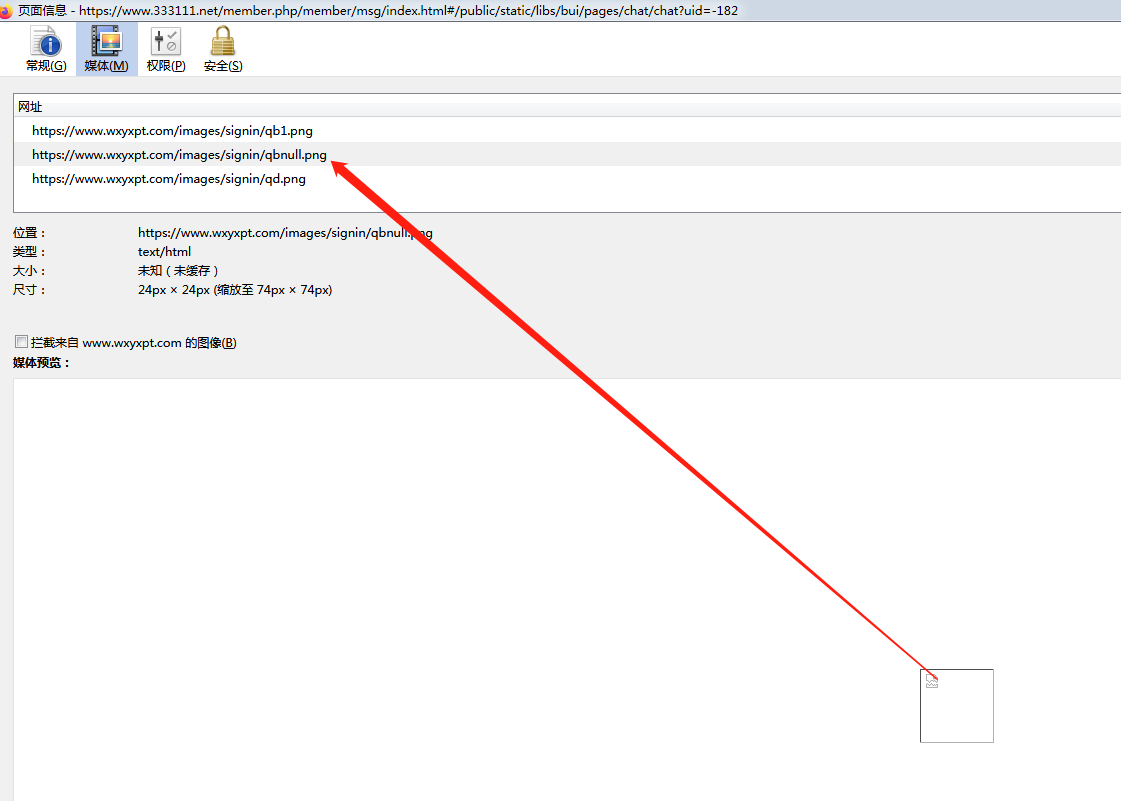Click empty space below qd.png in list
1121x801 pixels.
[x=400, y=200]
